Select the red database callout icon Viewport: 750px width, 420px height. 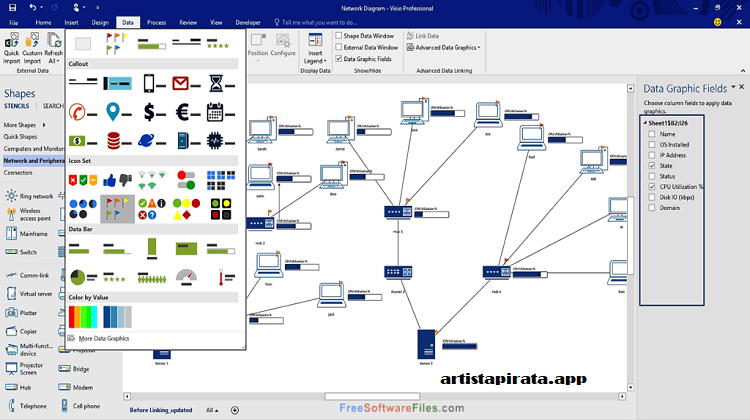coord(119,141)
